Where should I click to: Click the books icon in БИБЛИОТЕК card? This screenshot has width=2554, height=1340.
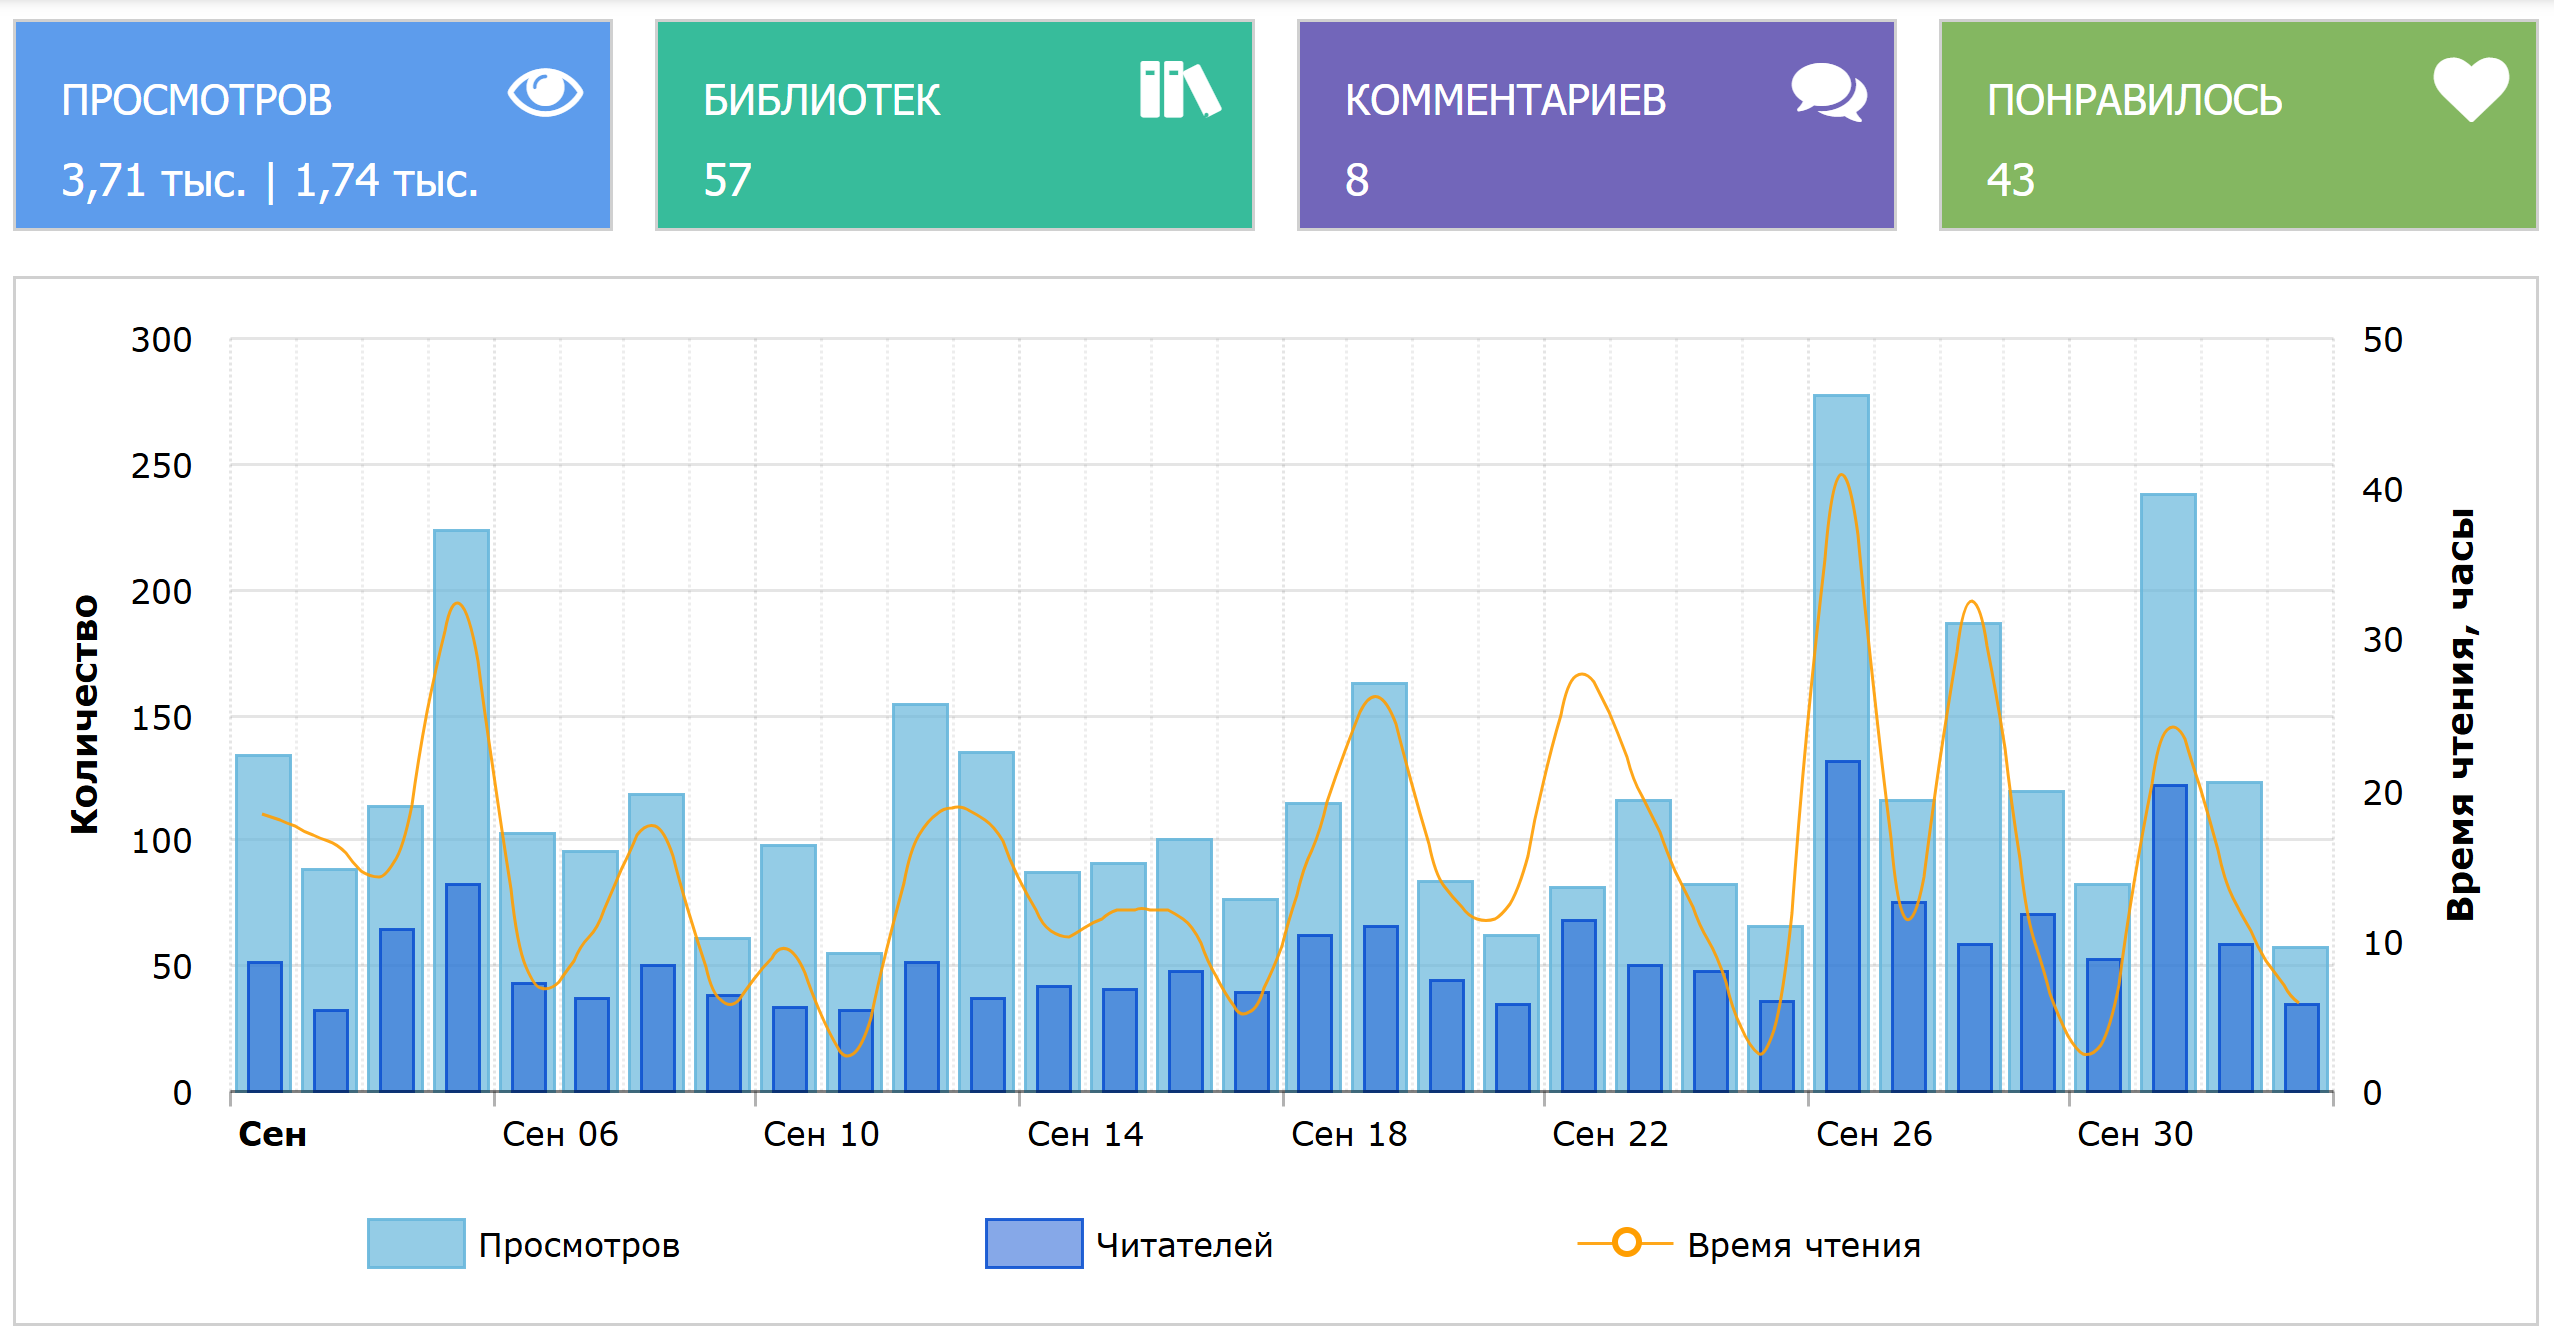(1179, 90)
